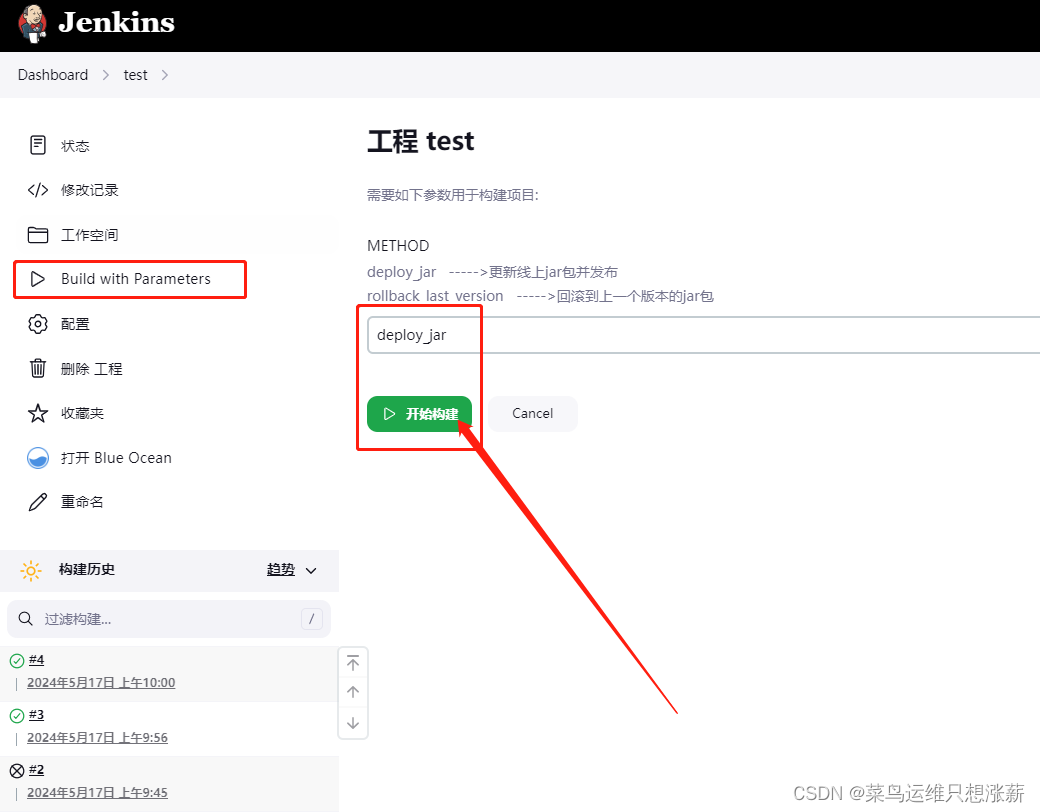The width and height of the screenshot is (1040, 812).
Task: Jump to top of build history
Action: tap(353, 663)
